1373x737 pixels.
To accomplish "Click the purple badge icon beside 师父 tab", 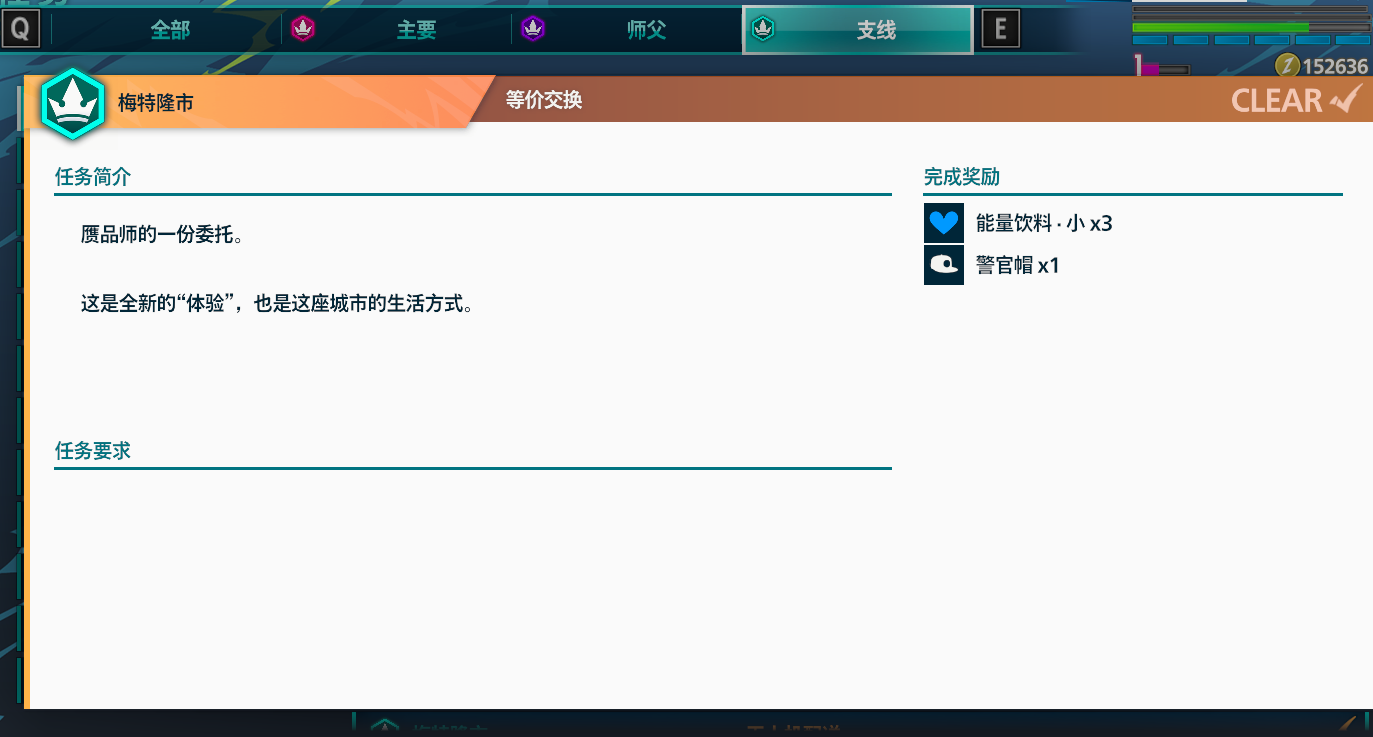I will point(533,29).
